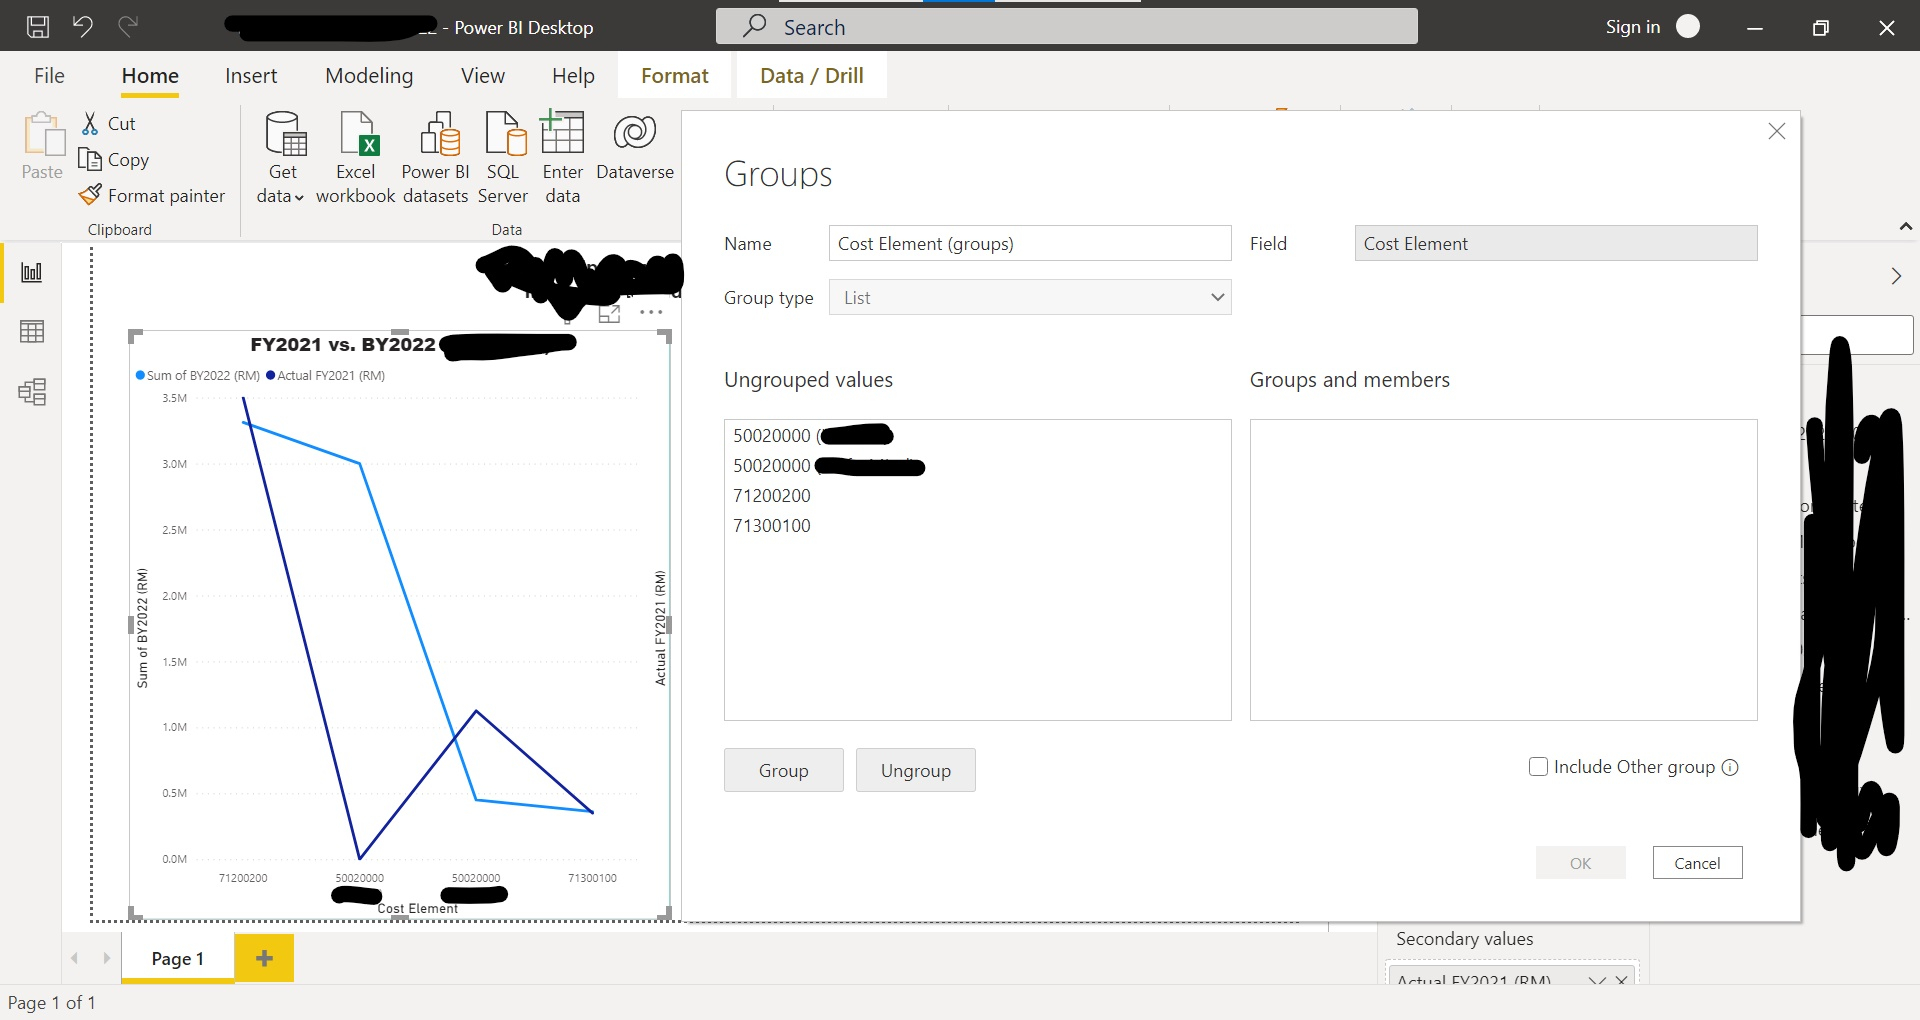Click the Power BI datasets icon
Image resolution: width=1920 pixels, height=1020 pixels.
436,155
